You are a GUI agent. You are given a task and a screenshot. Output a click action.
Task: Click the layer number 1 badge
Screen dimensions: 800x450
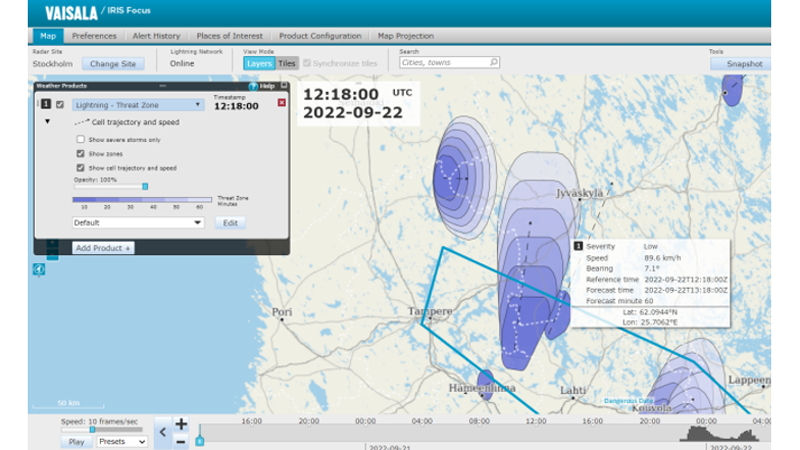tap(46, 104)
